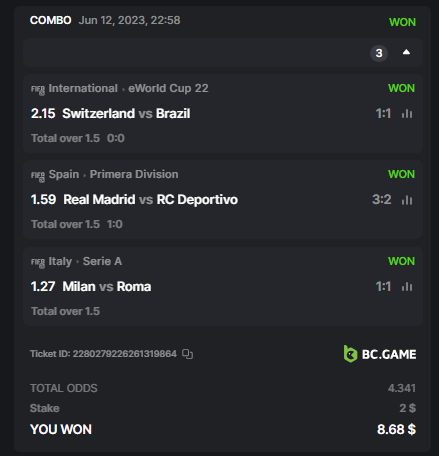
Task: Open statistics icon for Milan vs Roma
Action: [x=407, y=286]
